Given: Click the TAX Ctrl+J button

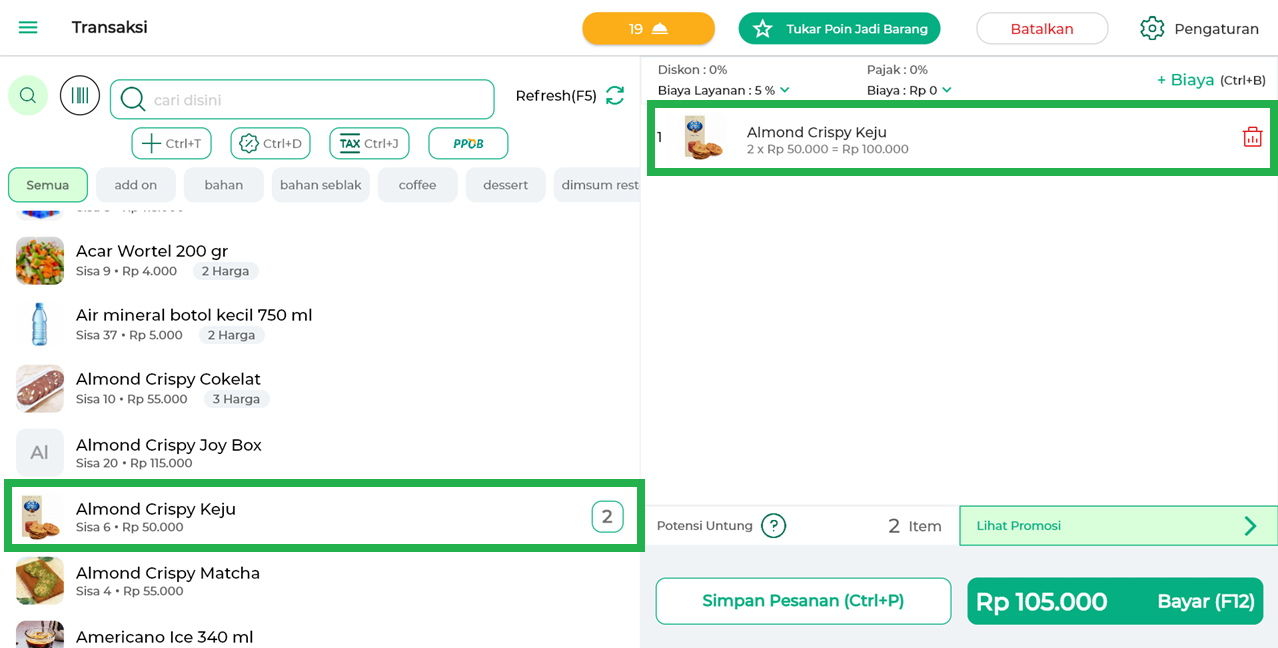Looking at the screenshot, I should (369, 143).
